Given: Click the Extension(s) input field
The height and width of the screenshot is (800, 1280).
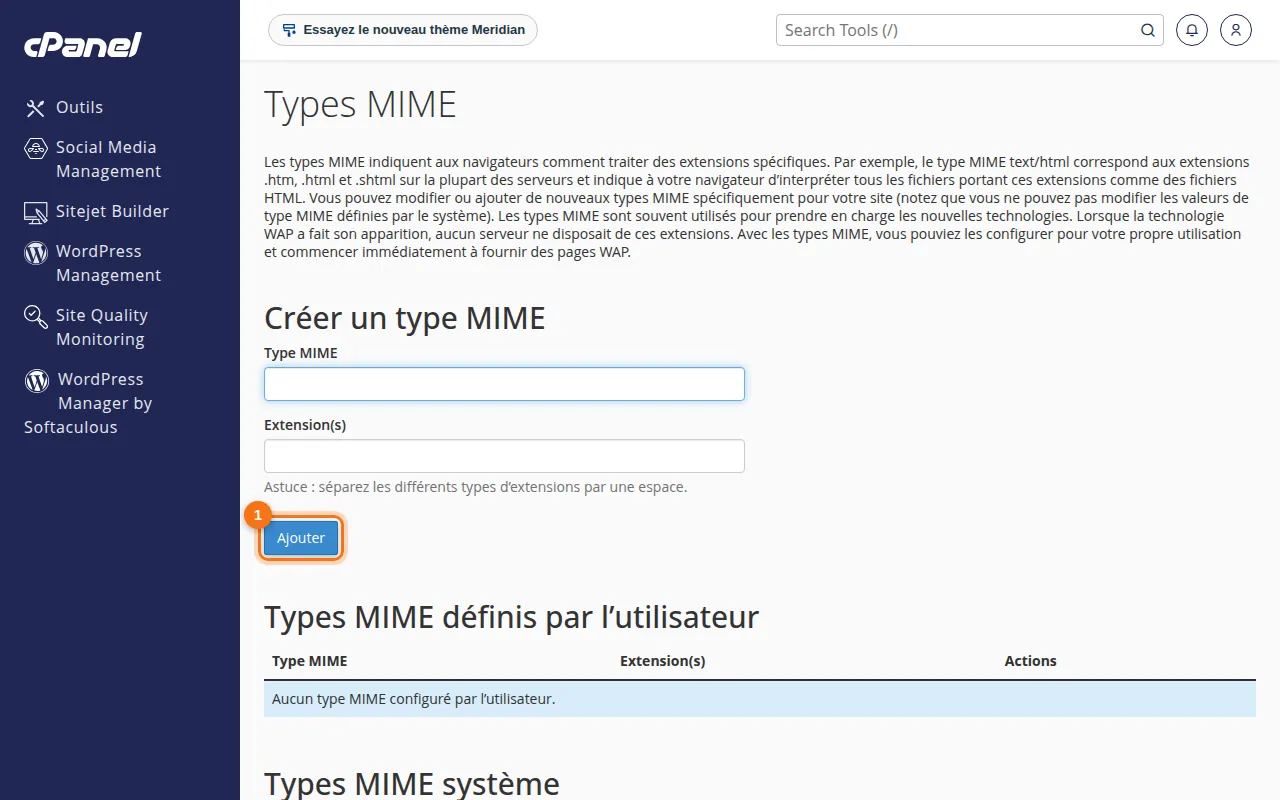Looking at the screenshot, I should (504, 456).
